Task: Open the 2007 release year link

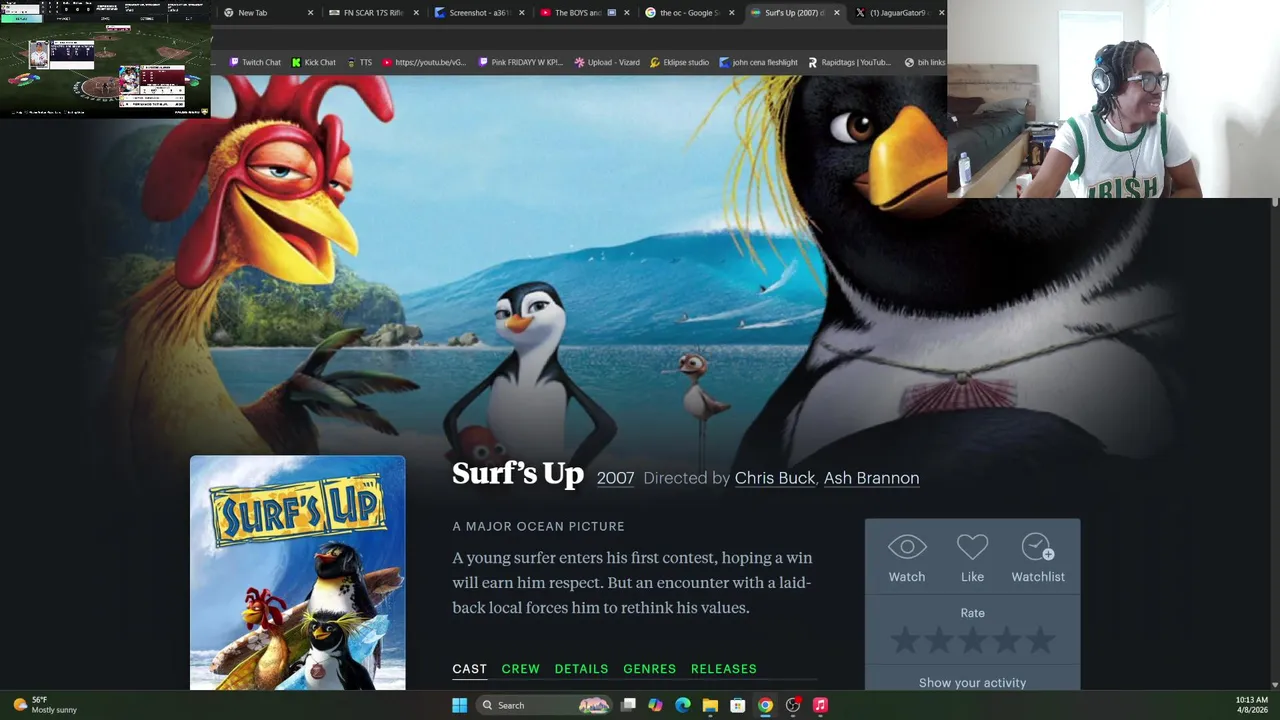Action: click(615, 478)
